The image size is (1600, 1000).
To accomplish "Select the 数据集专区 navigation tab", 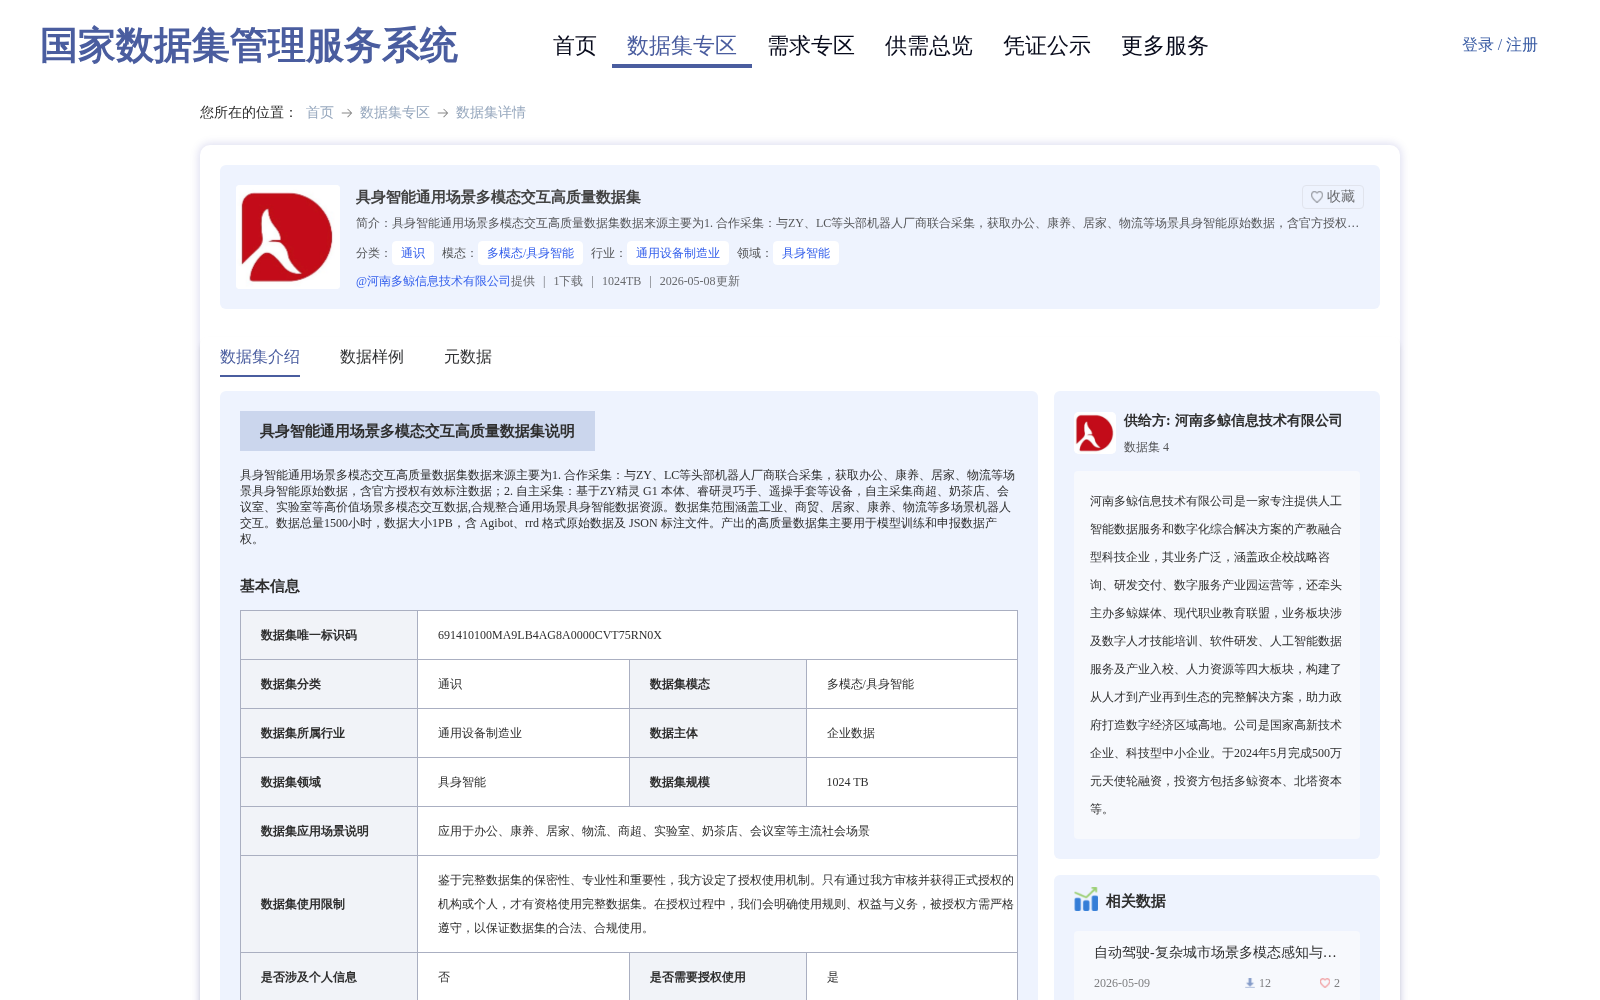I will point(682,46).
